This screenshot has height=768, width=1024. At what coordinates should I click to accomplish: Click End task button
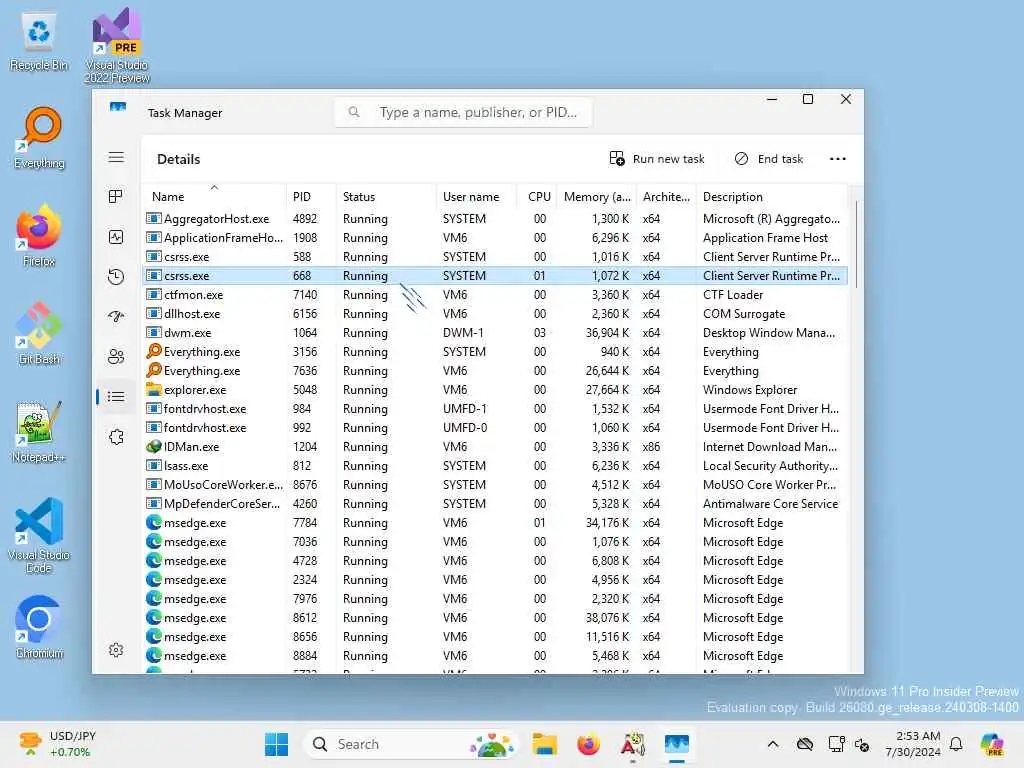tap(769, 159)
